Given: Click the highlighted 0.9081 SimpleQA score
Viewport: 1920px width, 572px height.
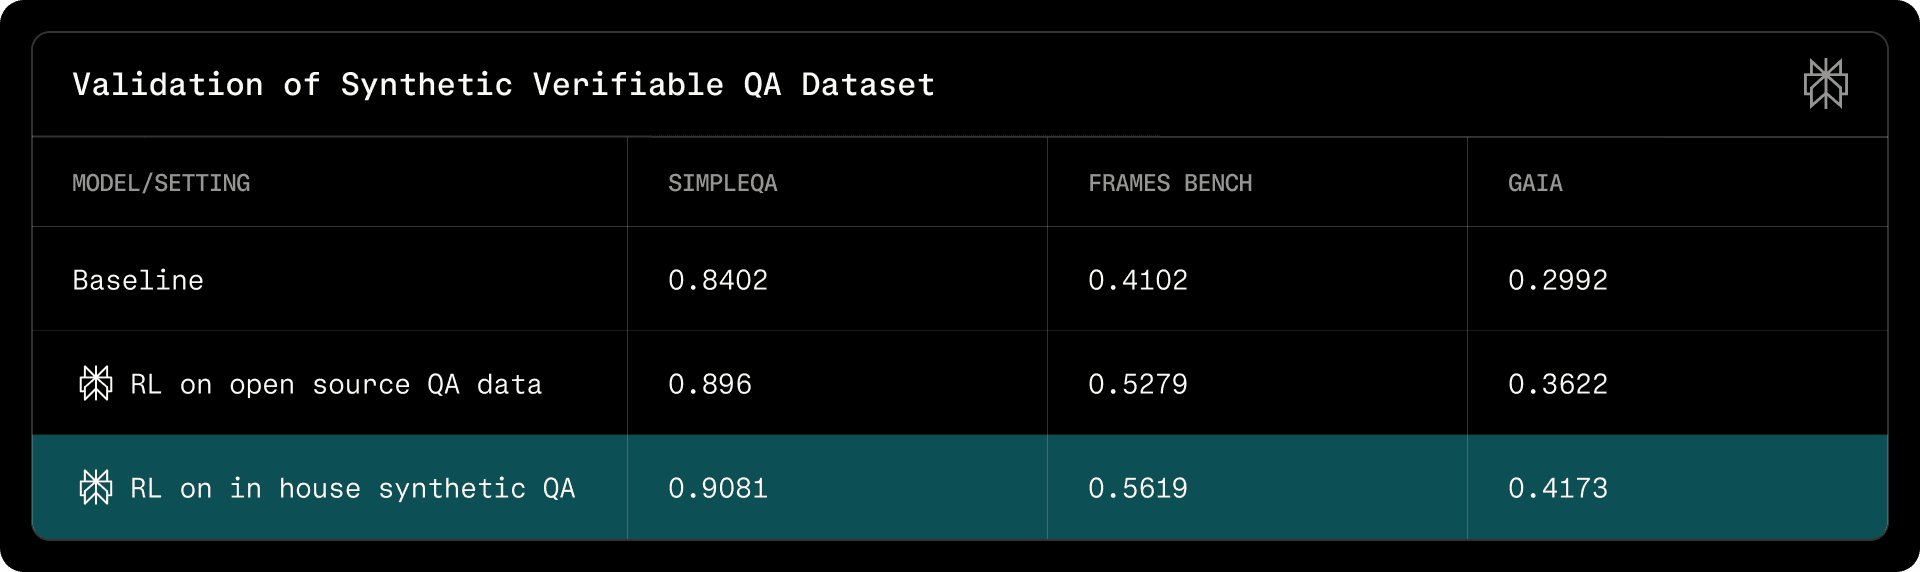Looking at the screenshot, I should [x=717, y=488].
